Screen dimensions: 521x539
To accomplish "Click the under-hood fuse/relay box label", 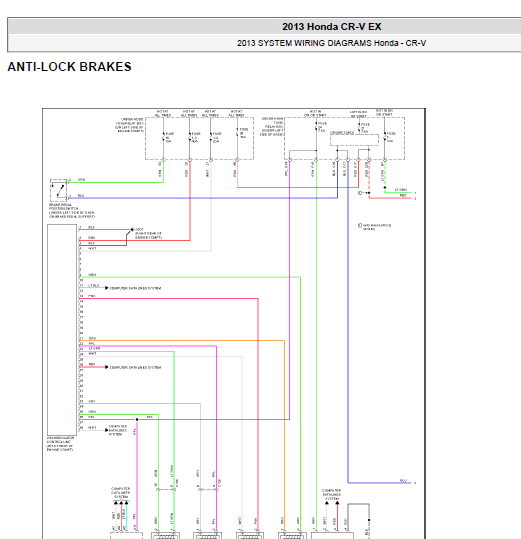I will [x=130, y=125].
